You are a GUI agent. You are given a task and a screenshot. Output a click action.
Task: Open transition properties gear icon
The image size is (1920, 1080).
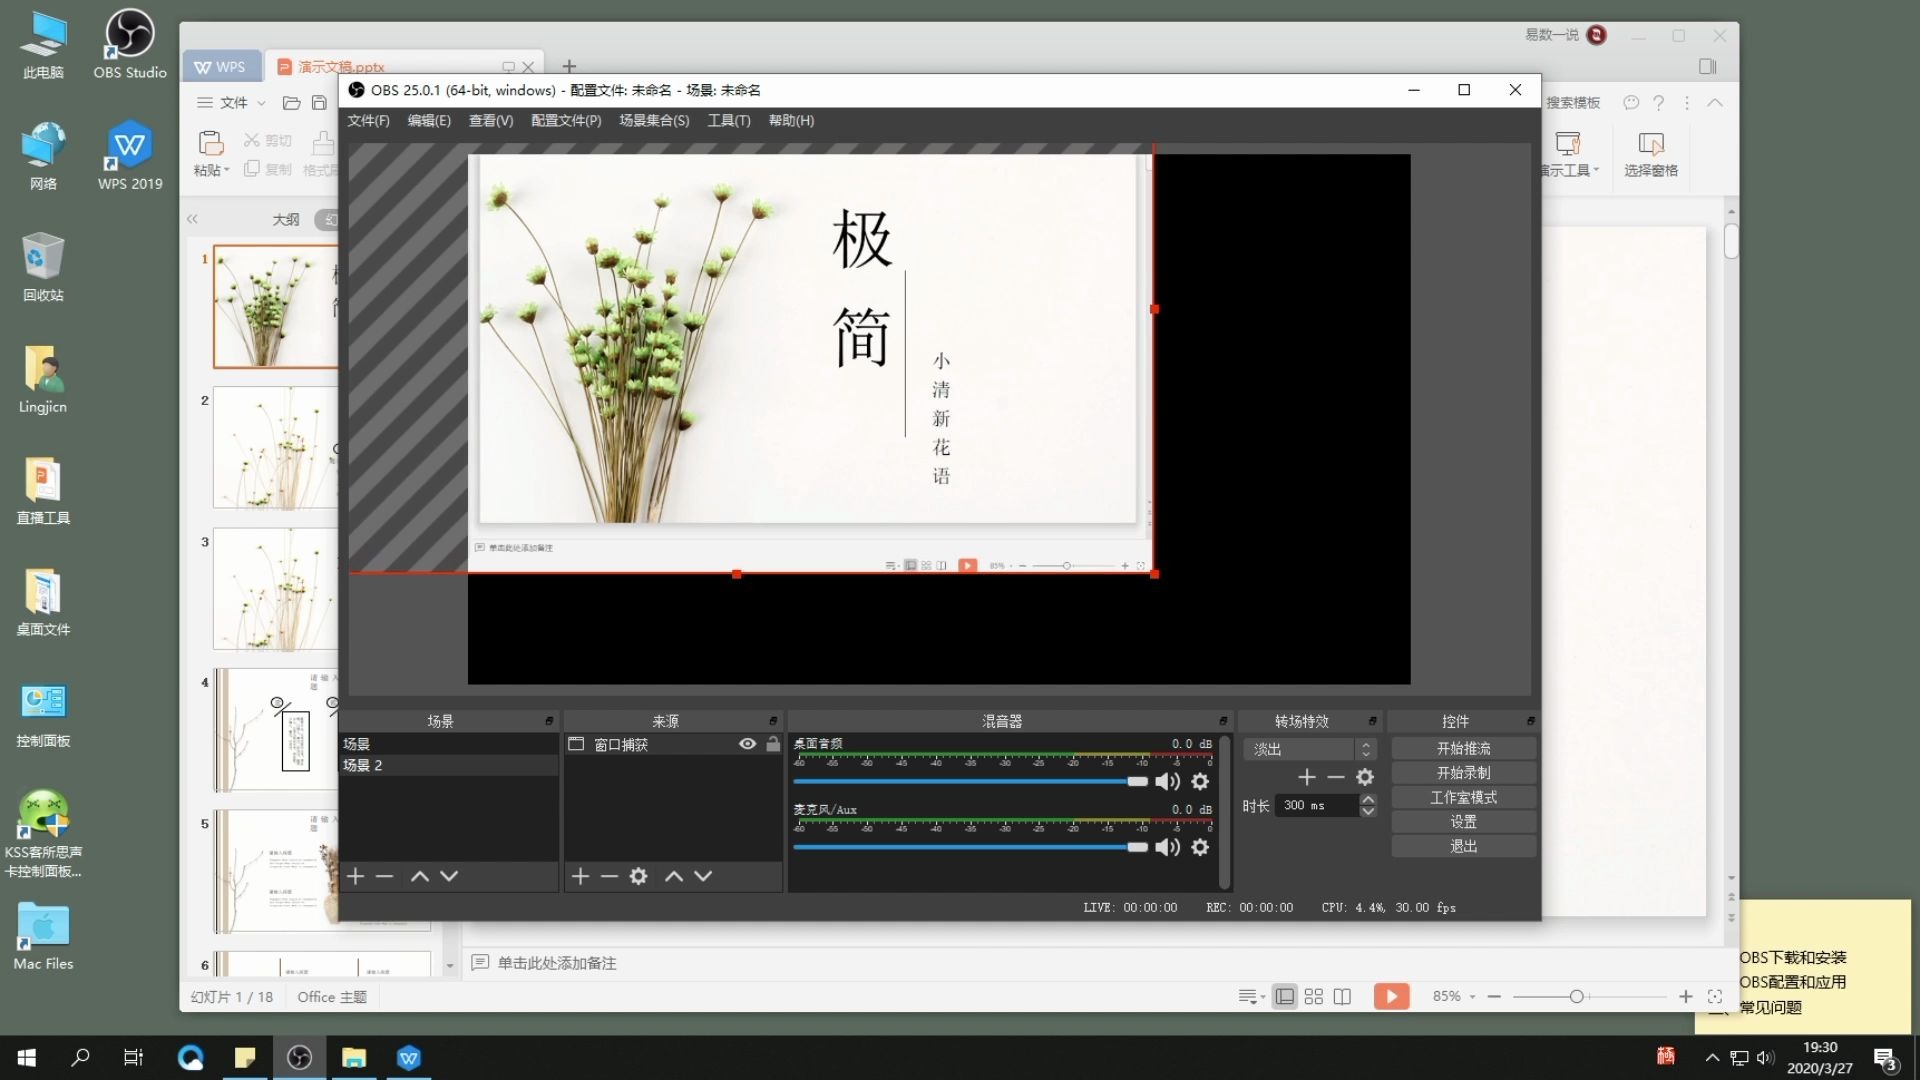point(1365,777)
